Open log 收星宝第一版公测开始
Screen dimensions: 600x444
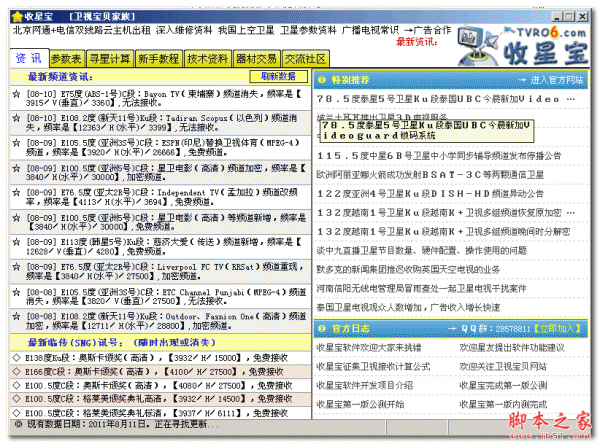pos(360,404)
